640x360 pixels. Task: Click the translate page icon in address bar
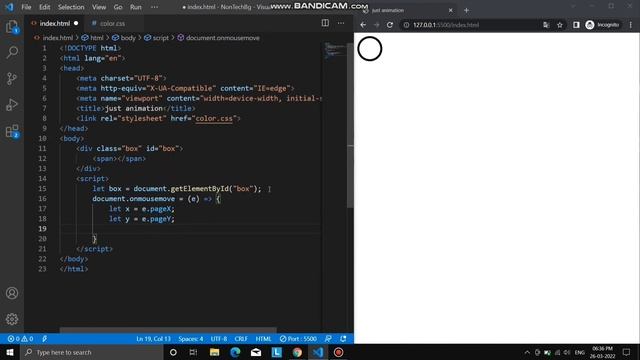click(x=546, y=25)
